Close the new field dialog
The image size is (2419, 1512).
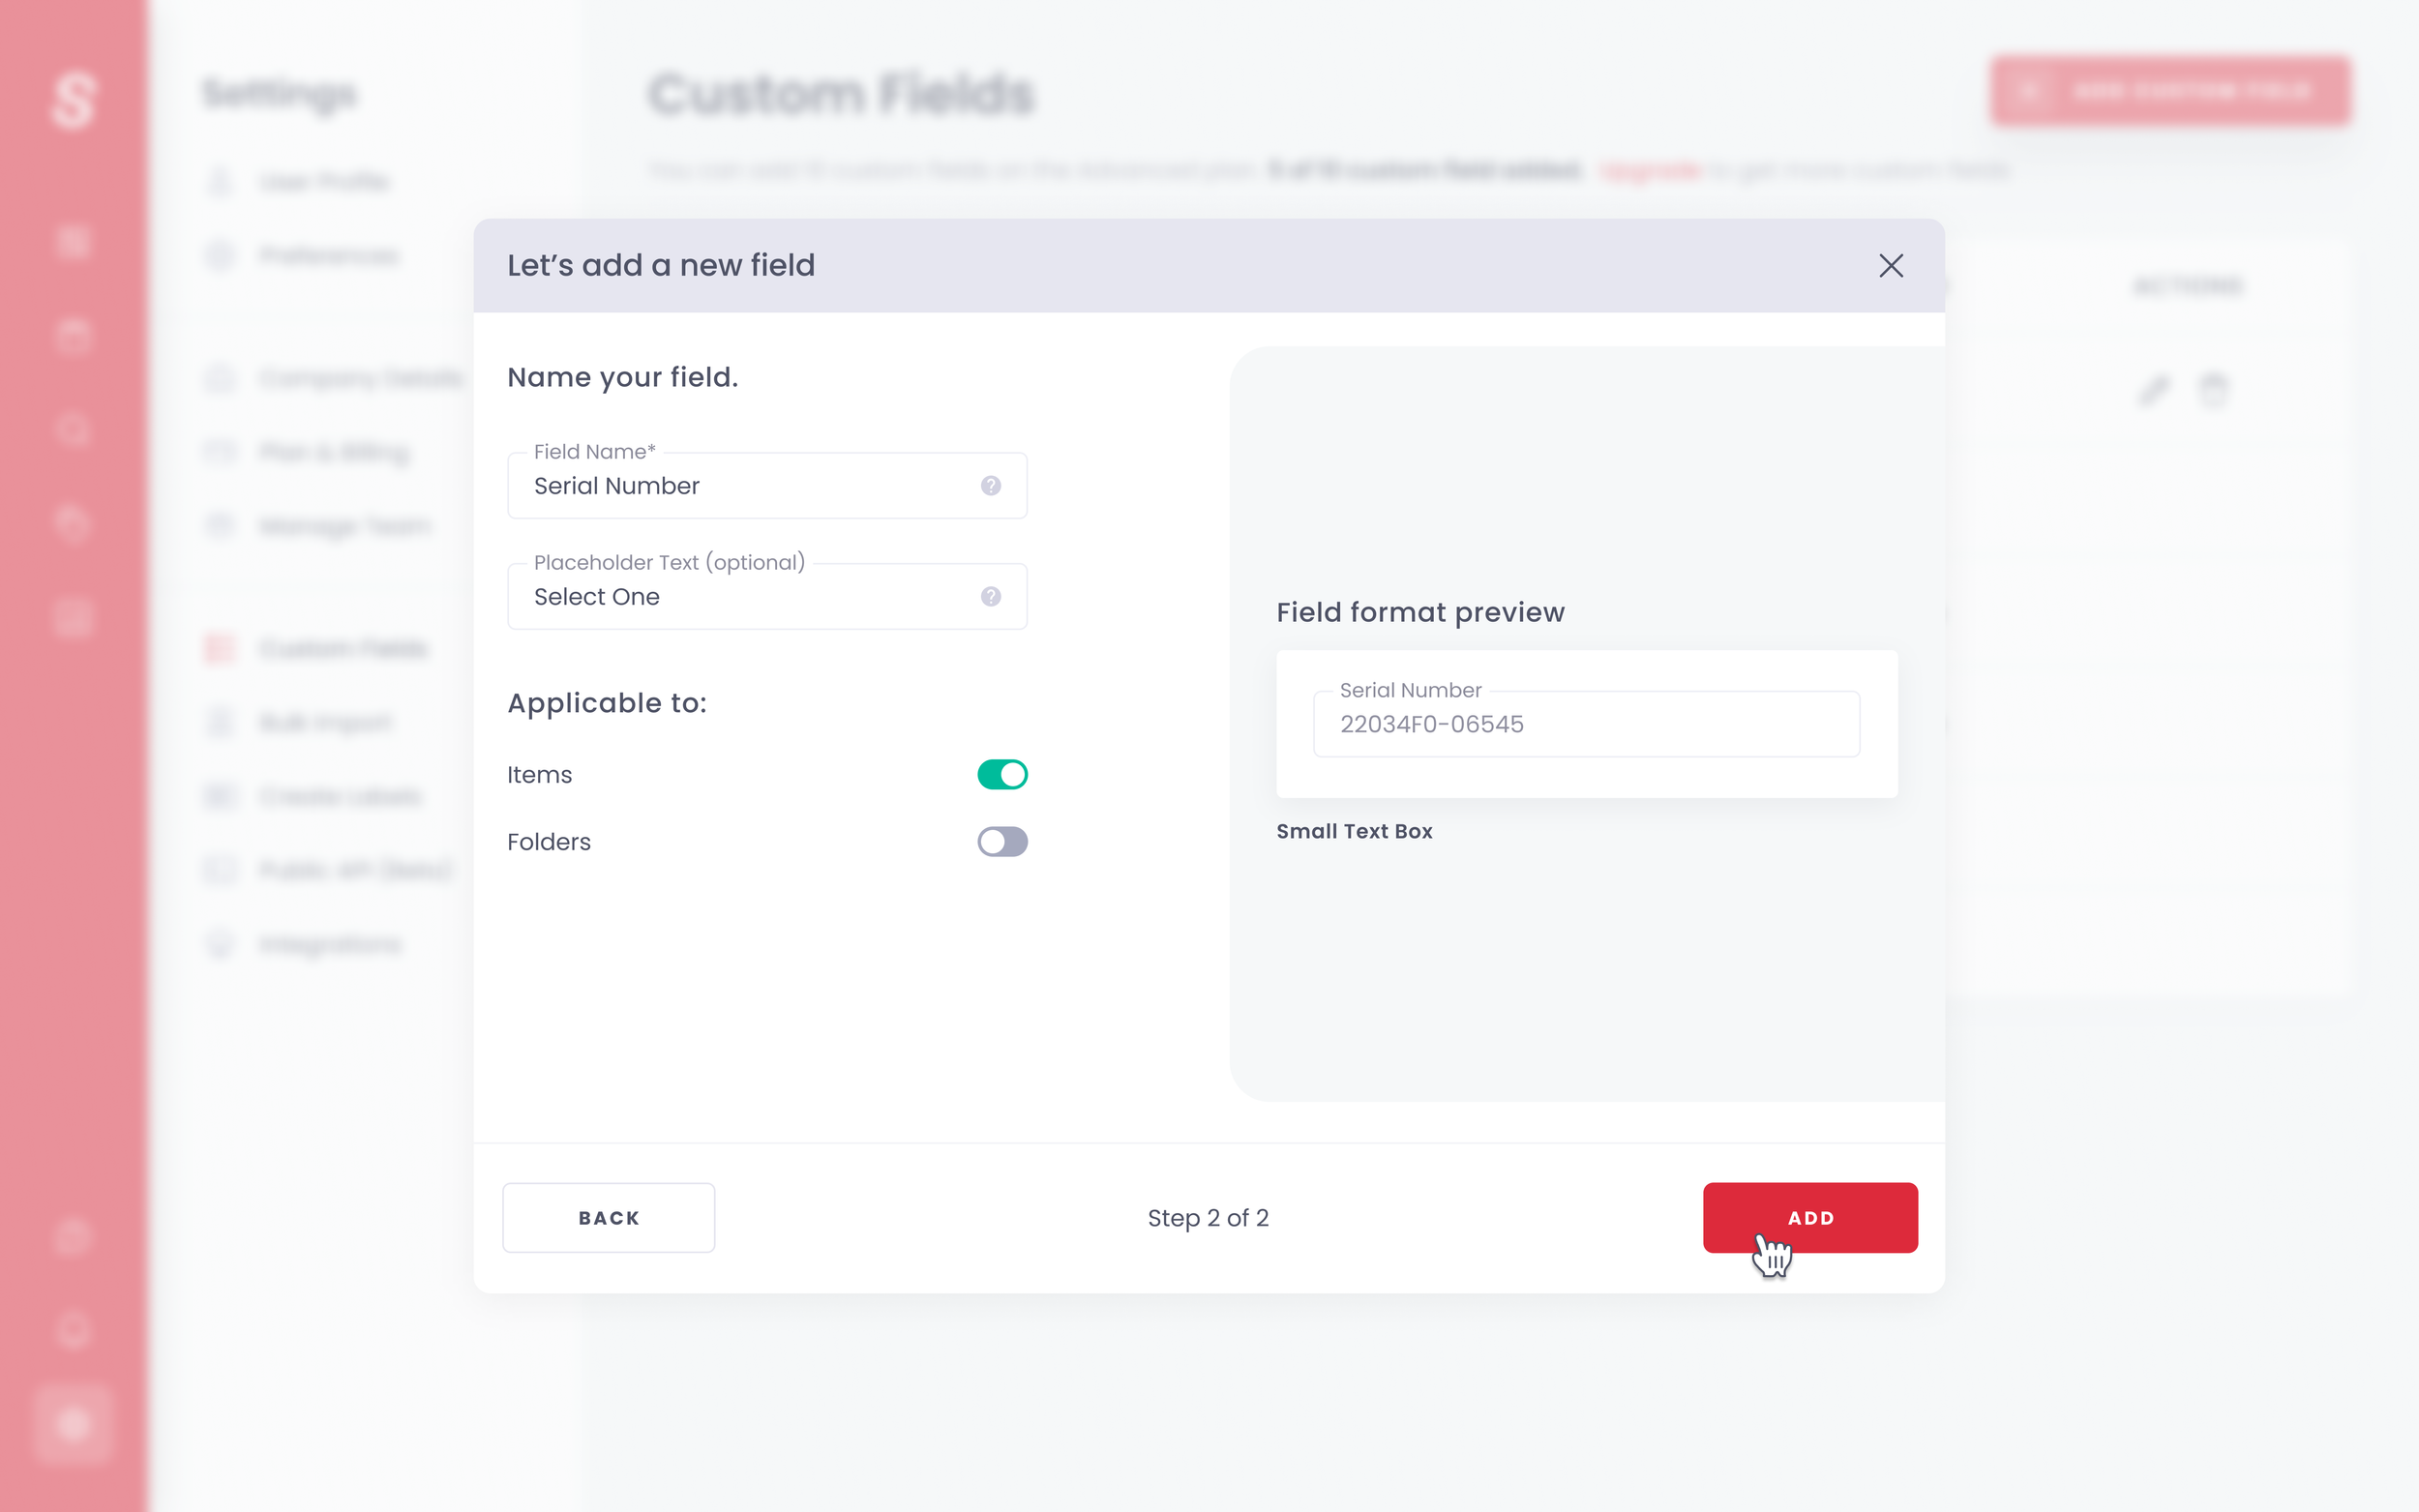pyautogui.click(x=1890, y=265)
